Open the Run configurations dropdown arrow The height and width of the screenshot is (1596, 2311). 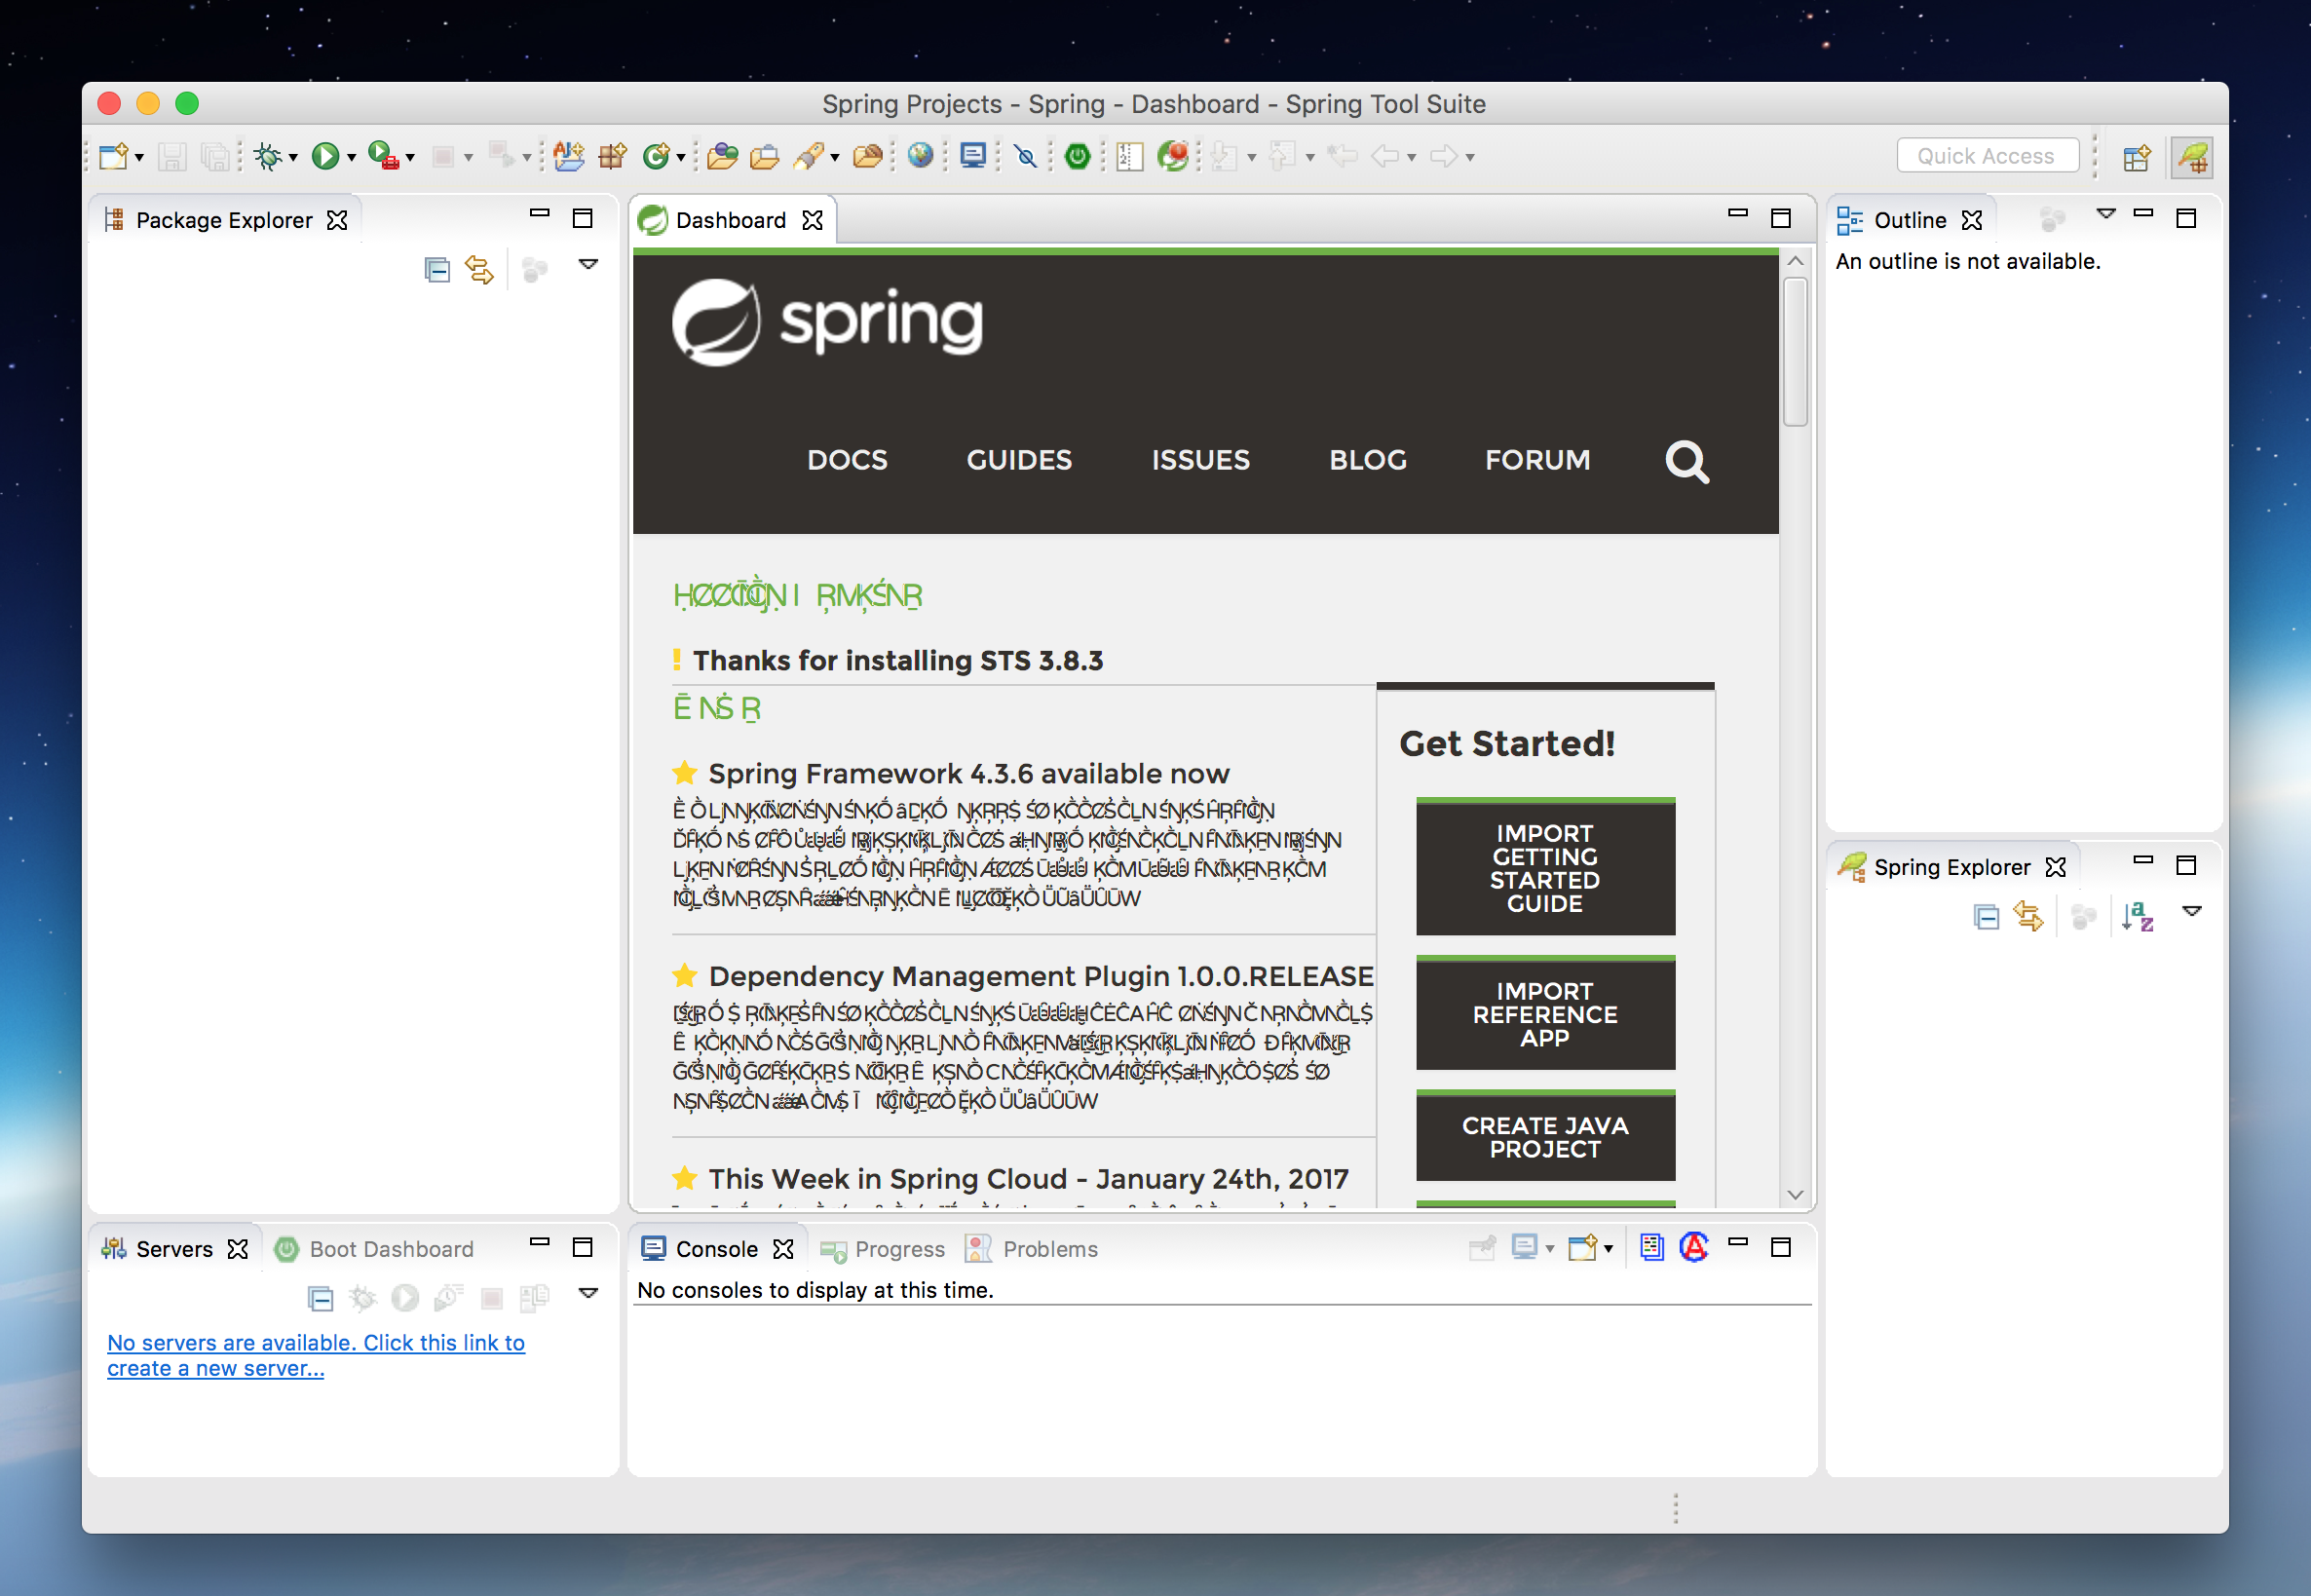(351, 158)
